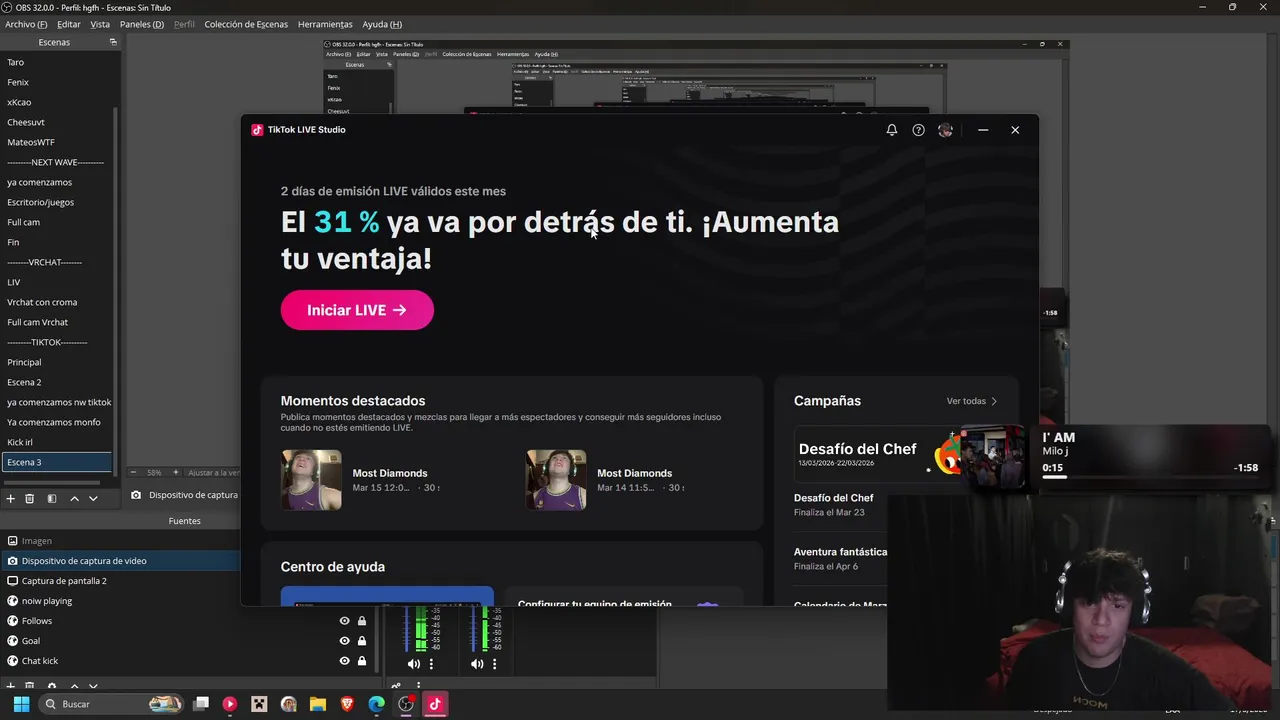
Task: Open OBS Studio from the taskbar
Action: point(406,704)
